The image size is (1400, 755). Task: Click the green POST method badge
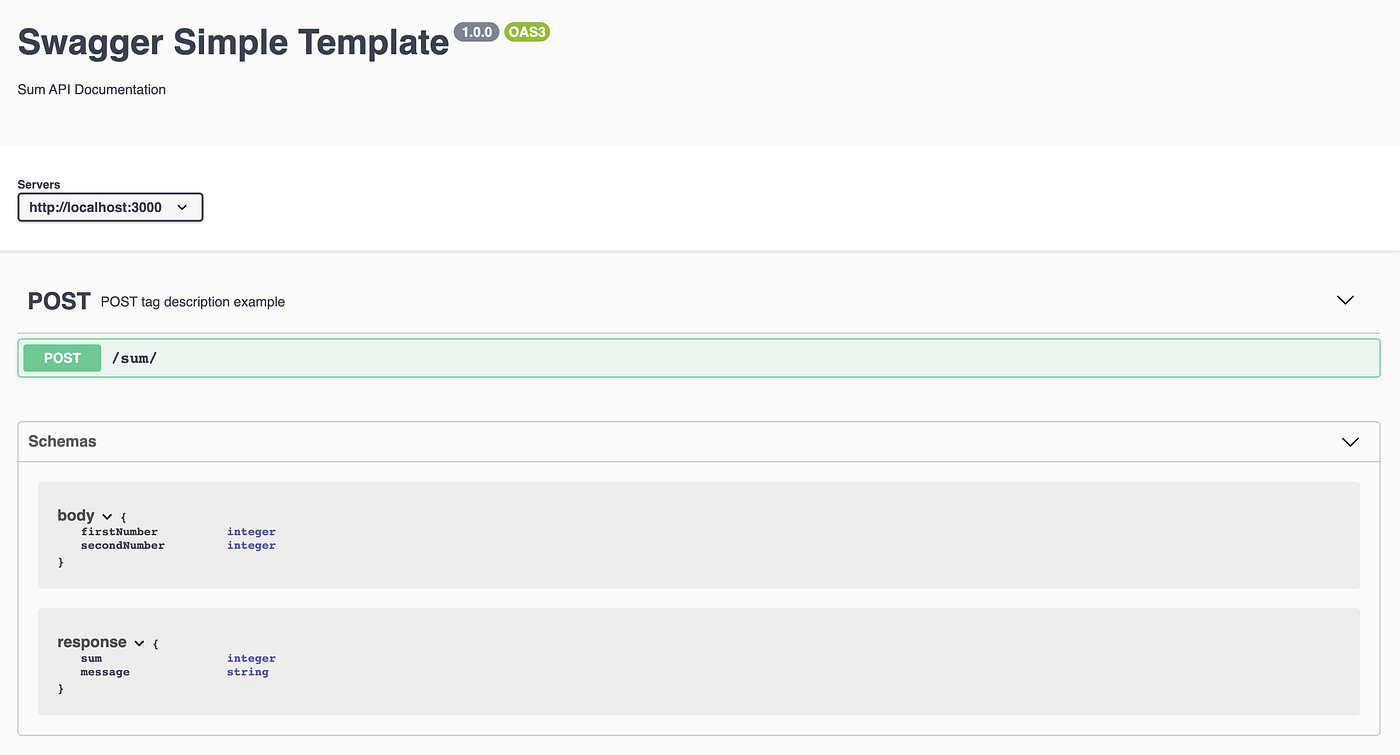61,357
